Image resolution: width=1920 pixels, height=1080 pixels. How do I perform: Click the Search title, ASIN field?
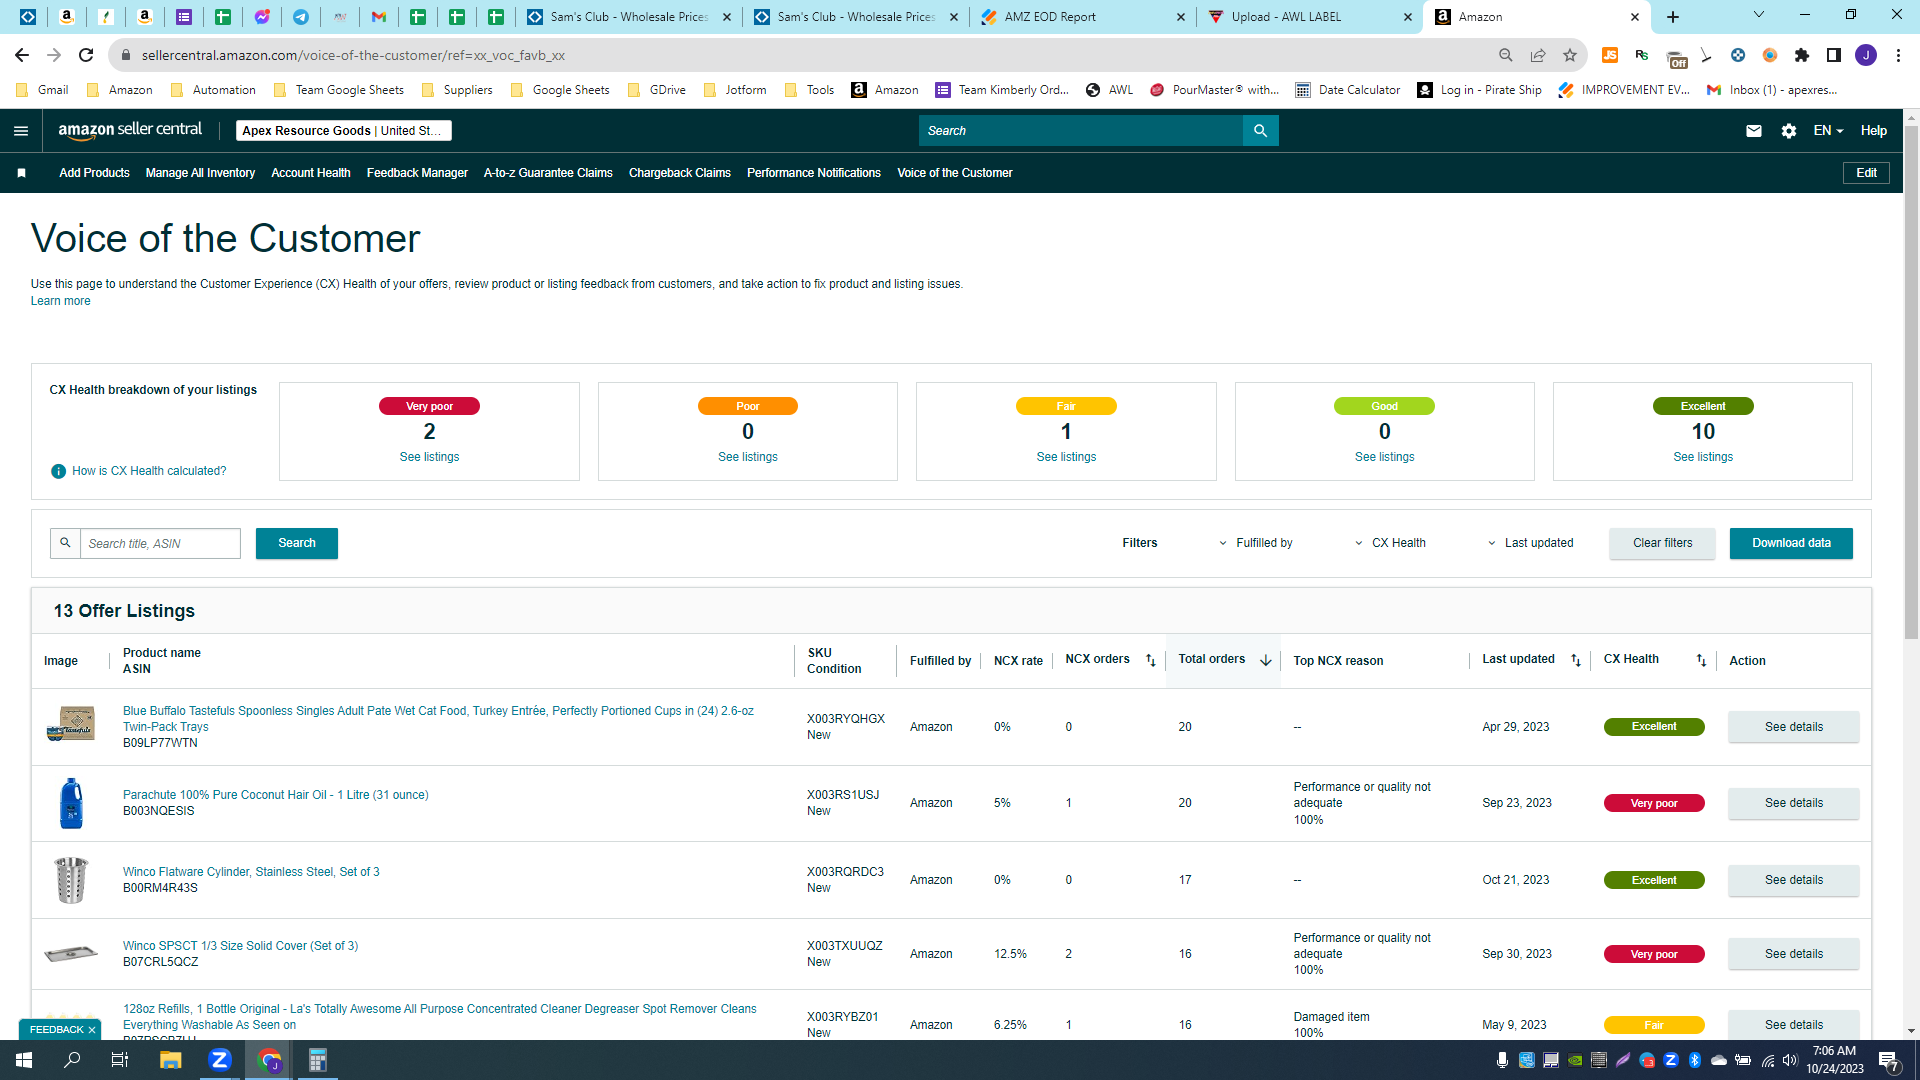[160, 543]
